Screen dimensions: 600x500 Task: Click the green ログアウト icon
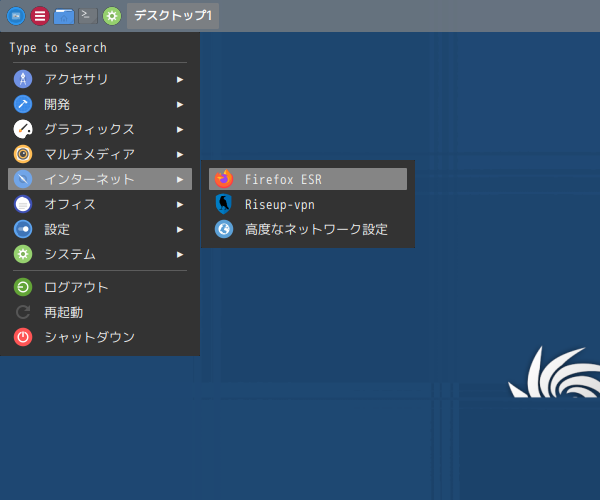pyautogui.click(x=23, y=287)
